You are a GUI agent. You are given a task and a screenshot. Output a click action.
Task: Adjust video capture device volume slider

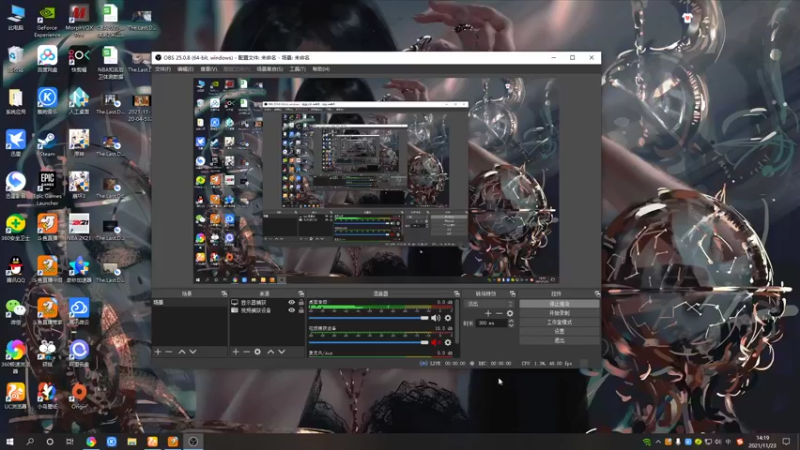368,342
